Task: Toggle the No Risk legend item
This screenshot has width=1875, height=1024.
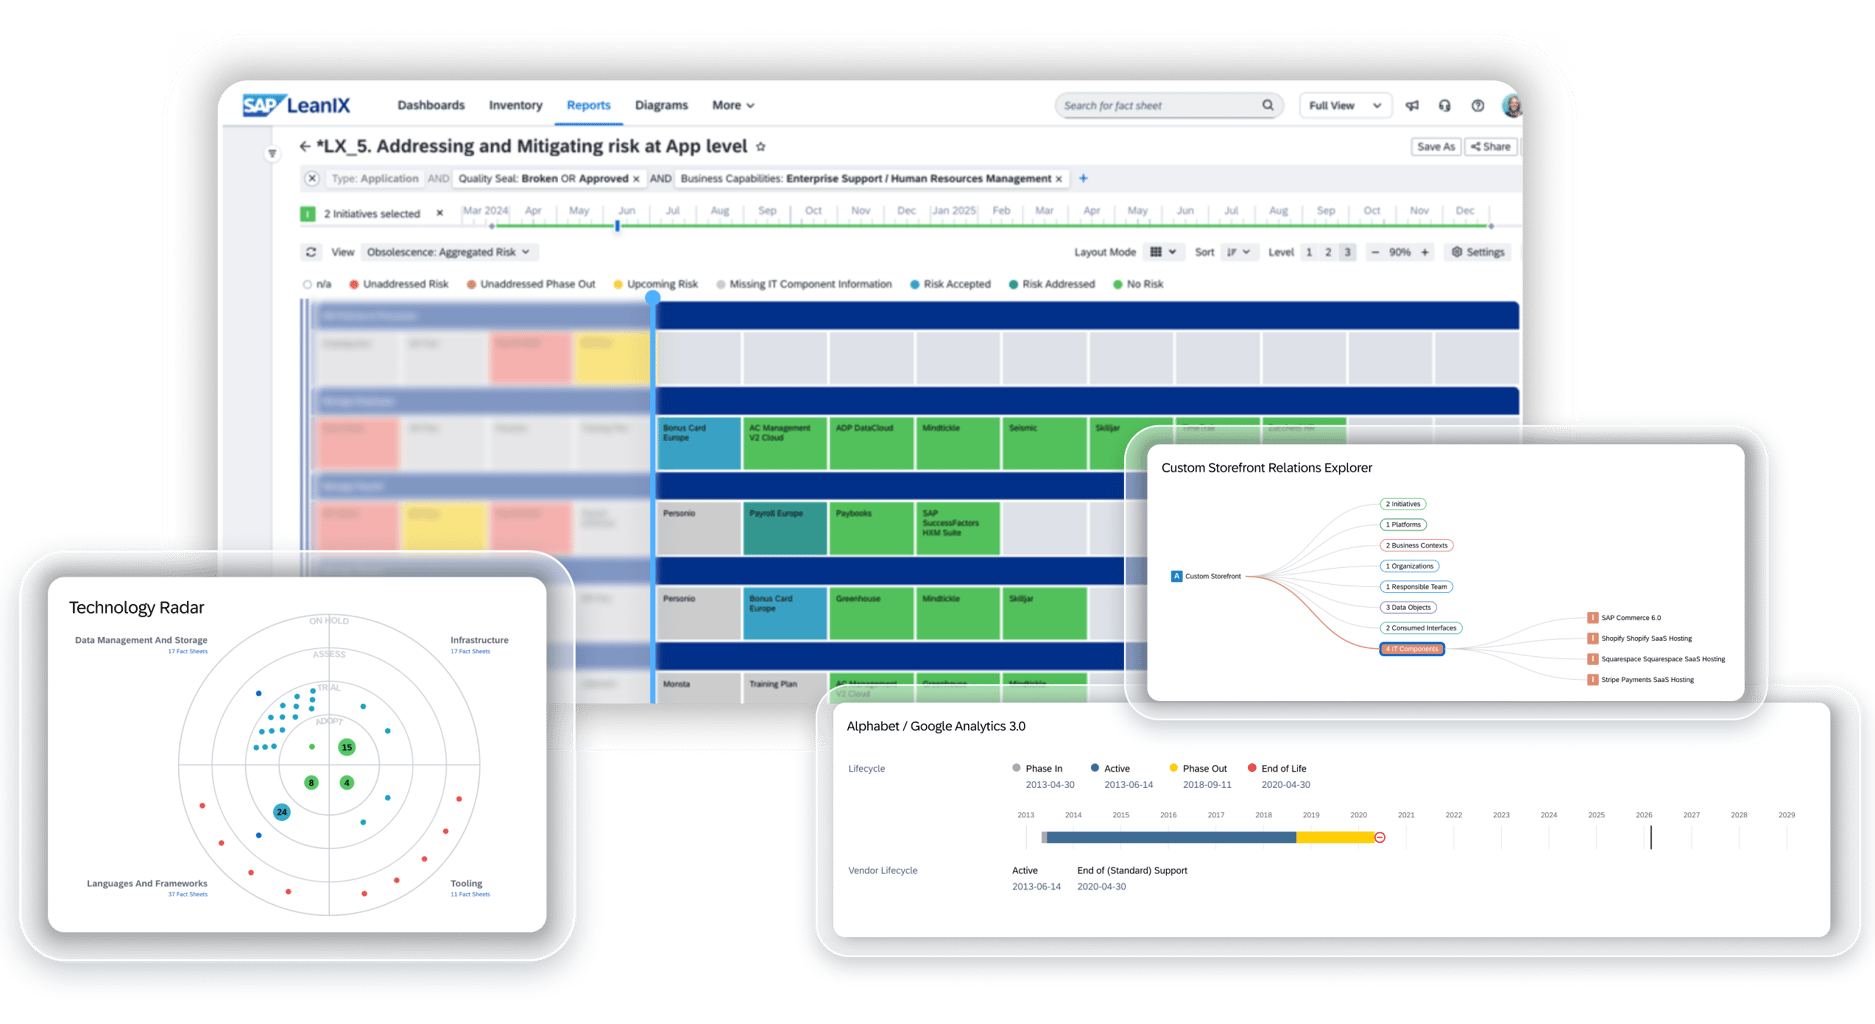Action: coord(1138,285)
